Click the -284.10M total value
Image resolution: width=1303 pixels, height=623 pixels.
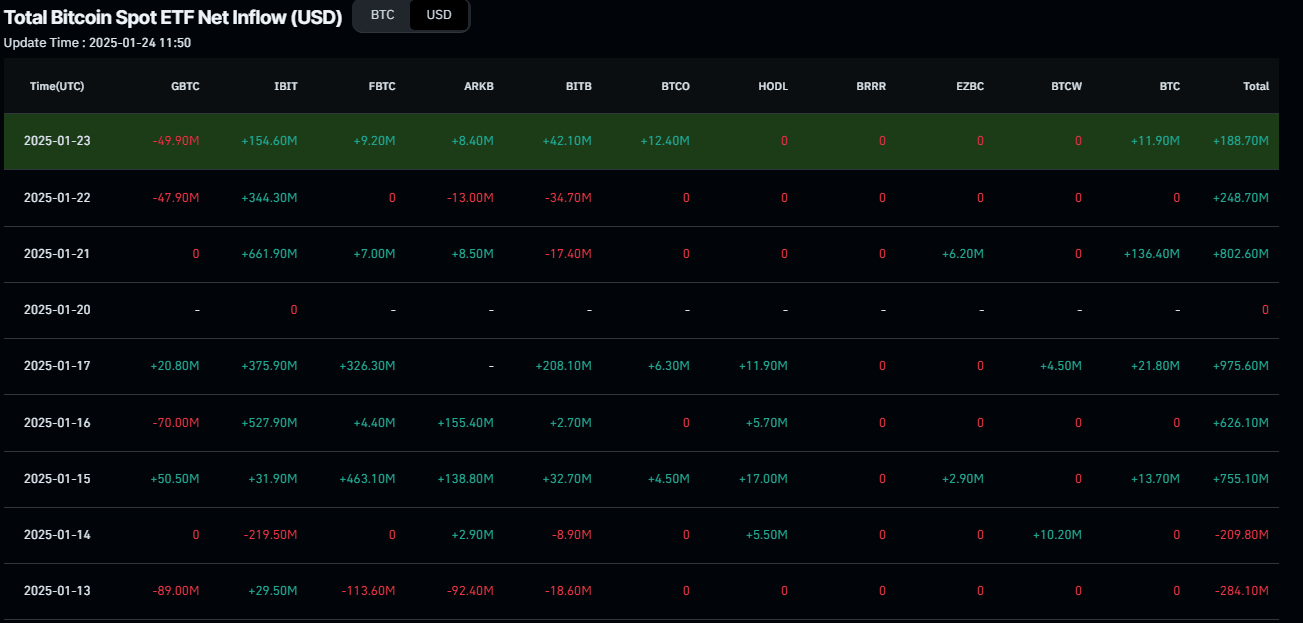click(x=1241, y=591)
